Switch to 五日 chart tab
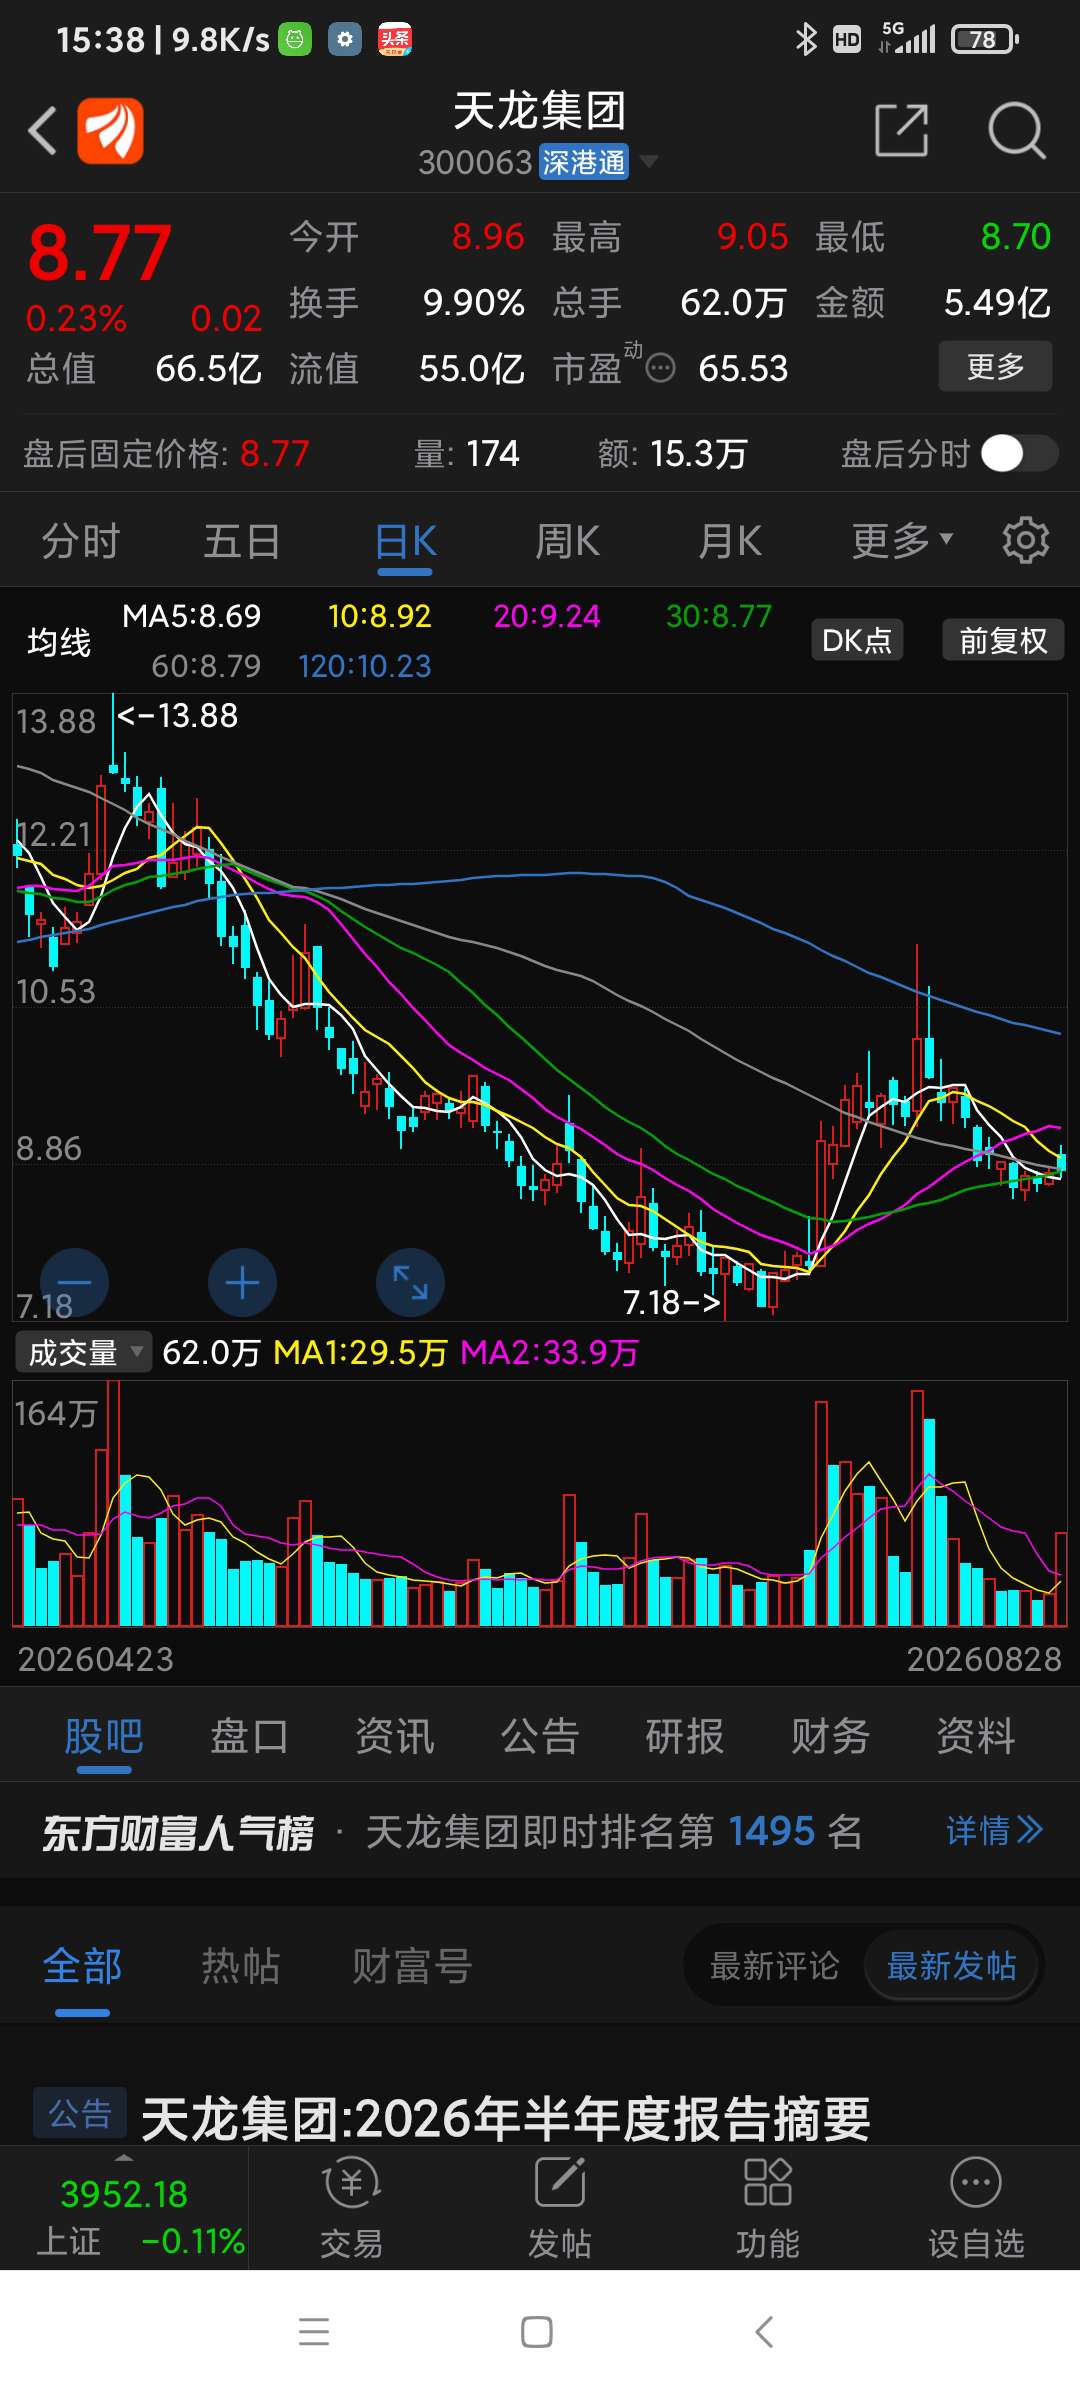 tap(242, 541)
